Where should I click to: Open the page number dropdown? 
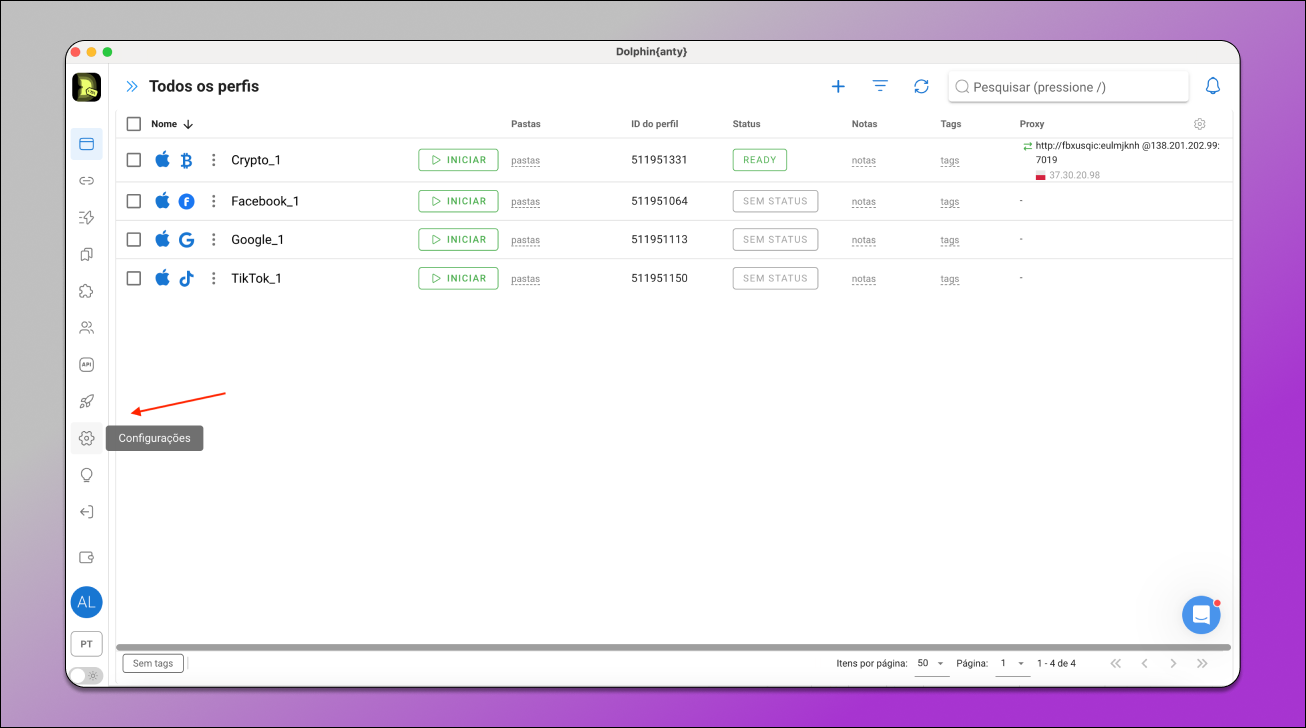tap(1013, 663)
